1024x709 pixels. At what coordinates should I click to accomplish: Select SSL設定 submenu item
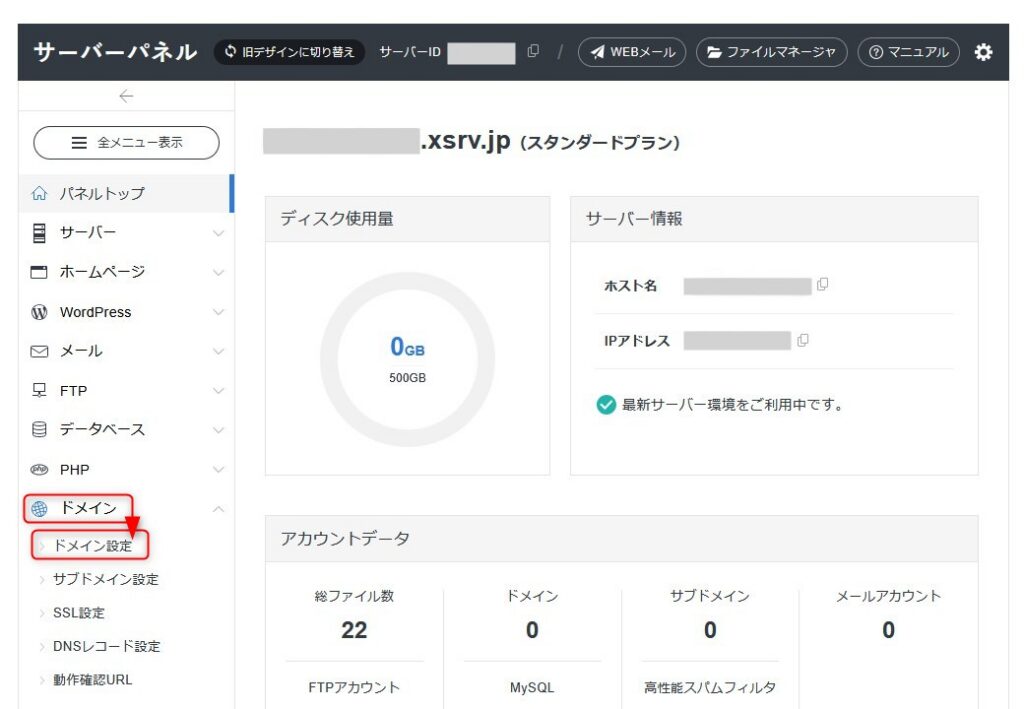tap(78, 613)
